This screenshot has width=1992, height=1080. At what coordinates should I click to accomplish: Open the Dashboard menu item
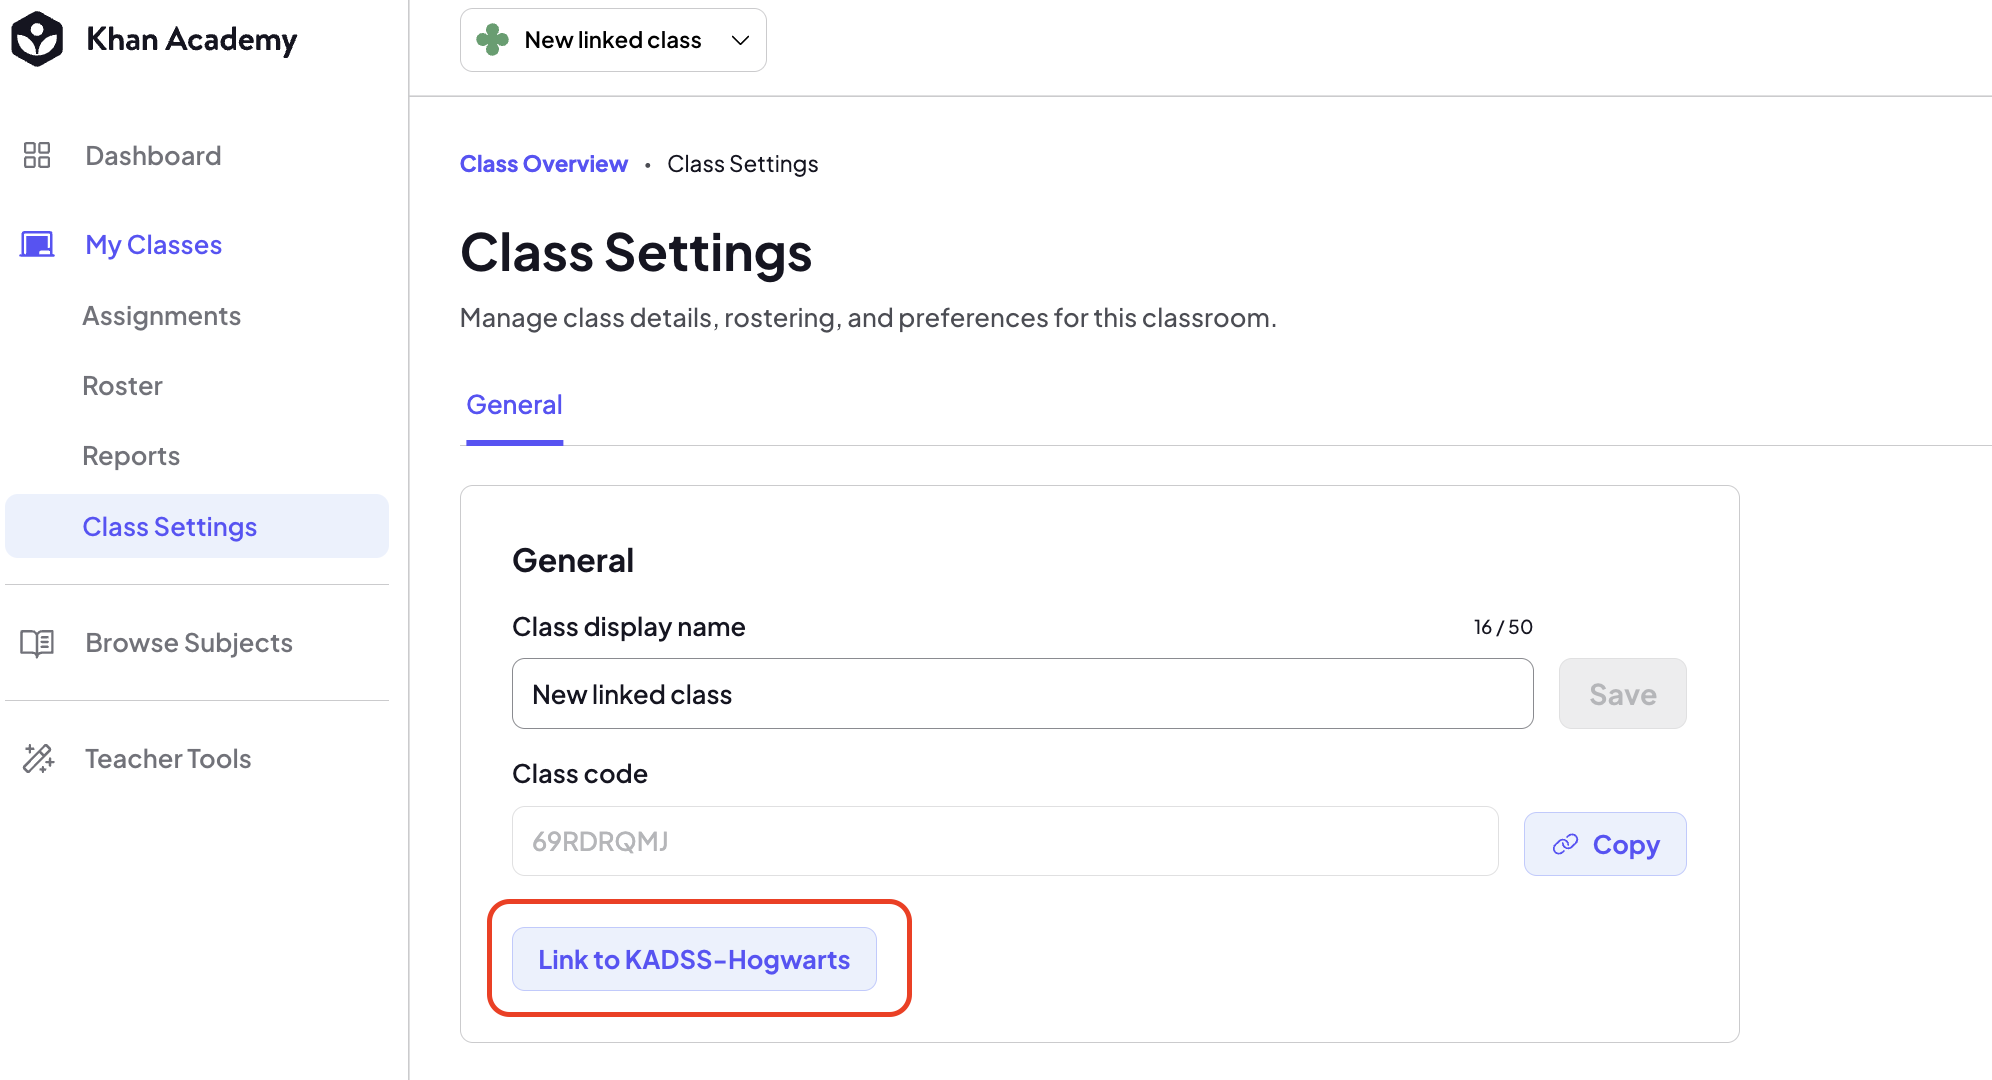153,155
